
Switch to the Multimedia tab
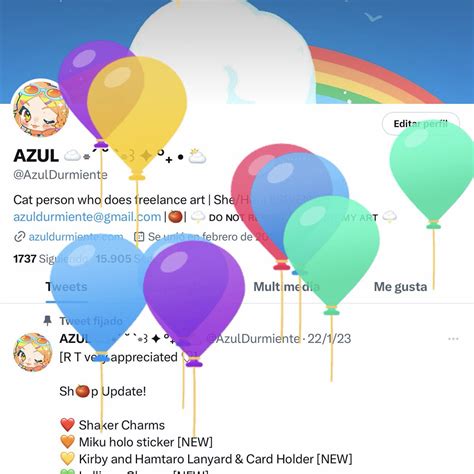click(286, 287)
